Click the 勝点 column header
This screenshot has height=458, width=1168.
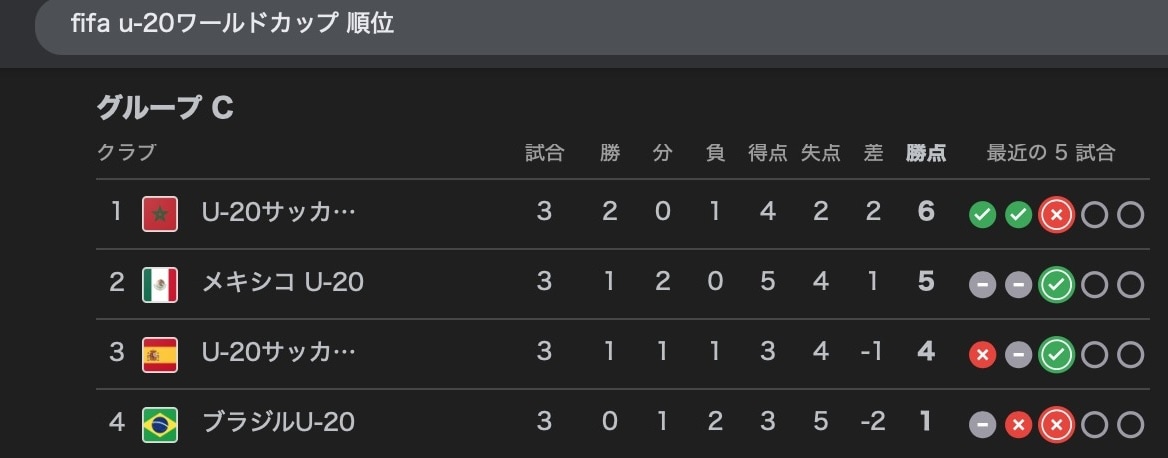(926, 154)
